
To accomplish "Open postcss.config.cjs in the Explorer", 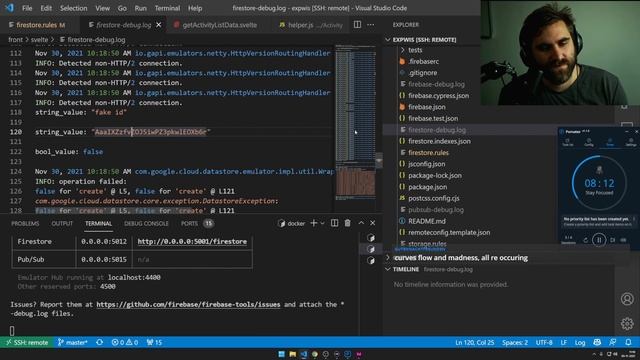I will (433, 198).
